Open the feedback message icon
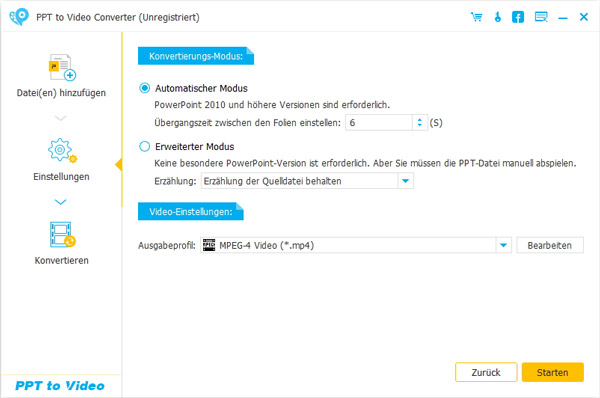The width and height of the screenshot is (600, 398). click(541, 17)
